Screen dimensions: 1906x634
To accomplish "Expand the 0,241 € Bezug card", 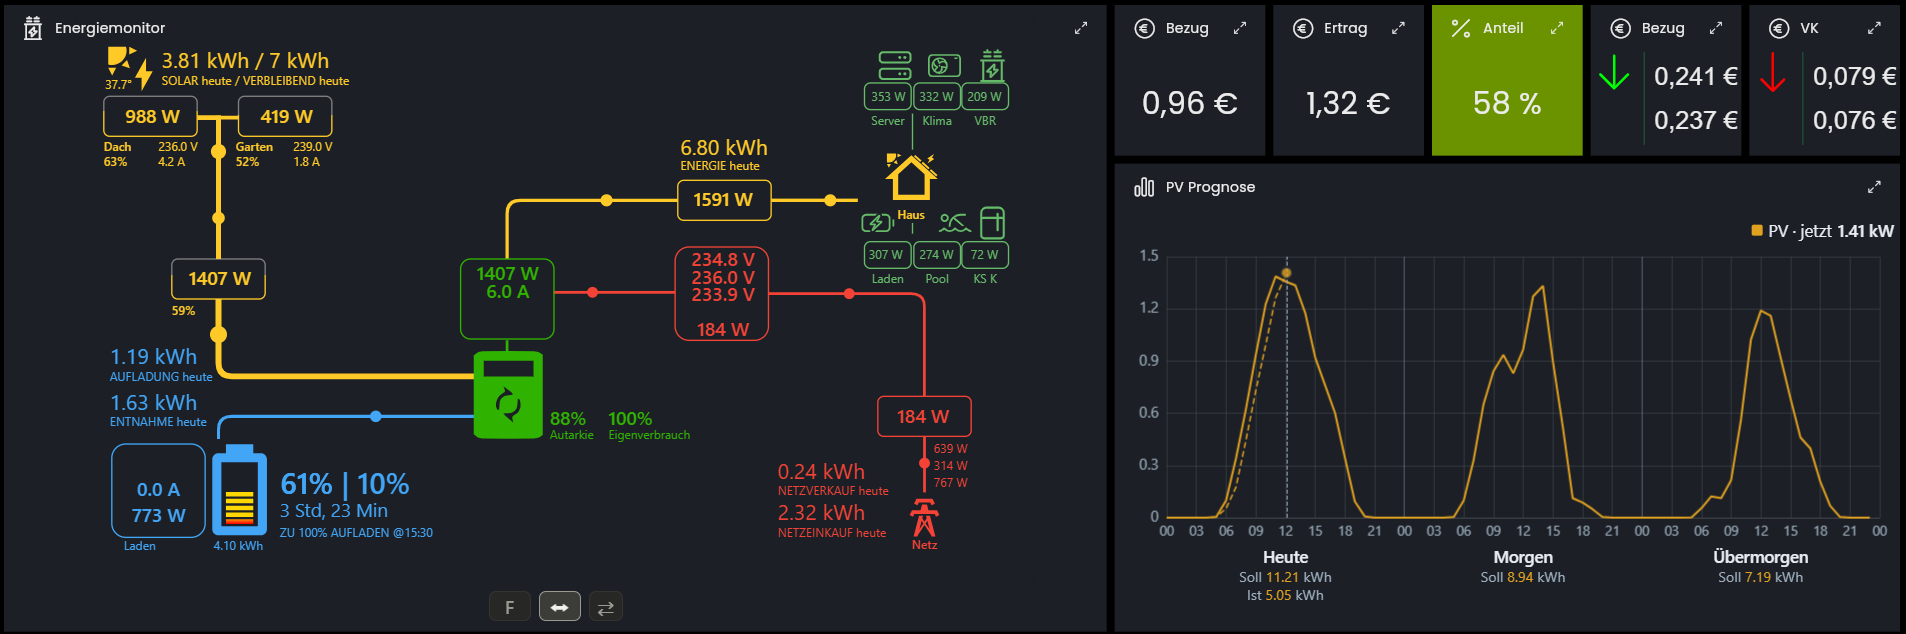I will click(1716, 28).
